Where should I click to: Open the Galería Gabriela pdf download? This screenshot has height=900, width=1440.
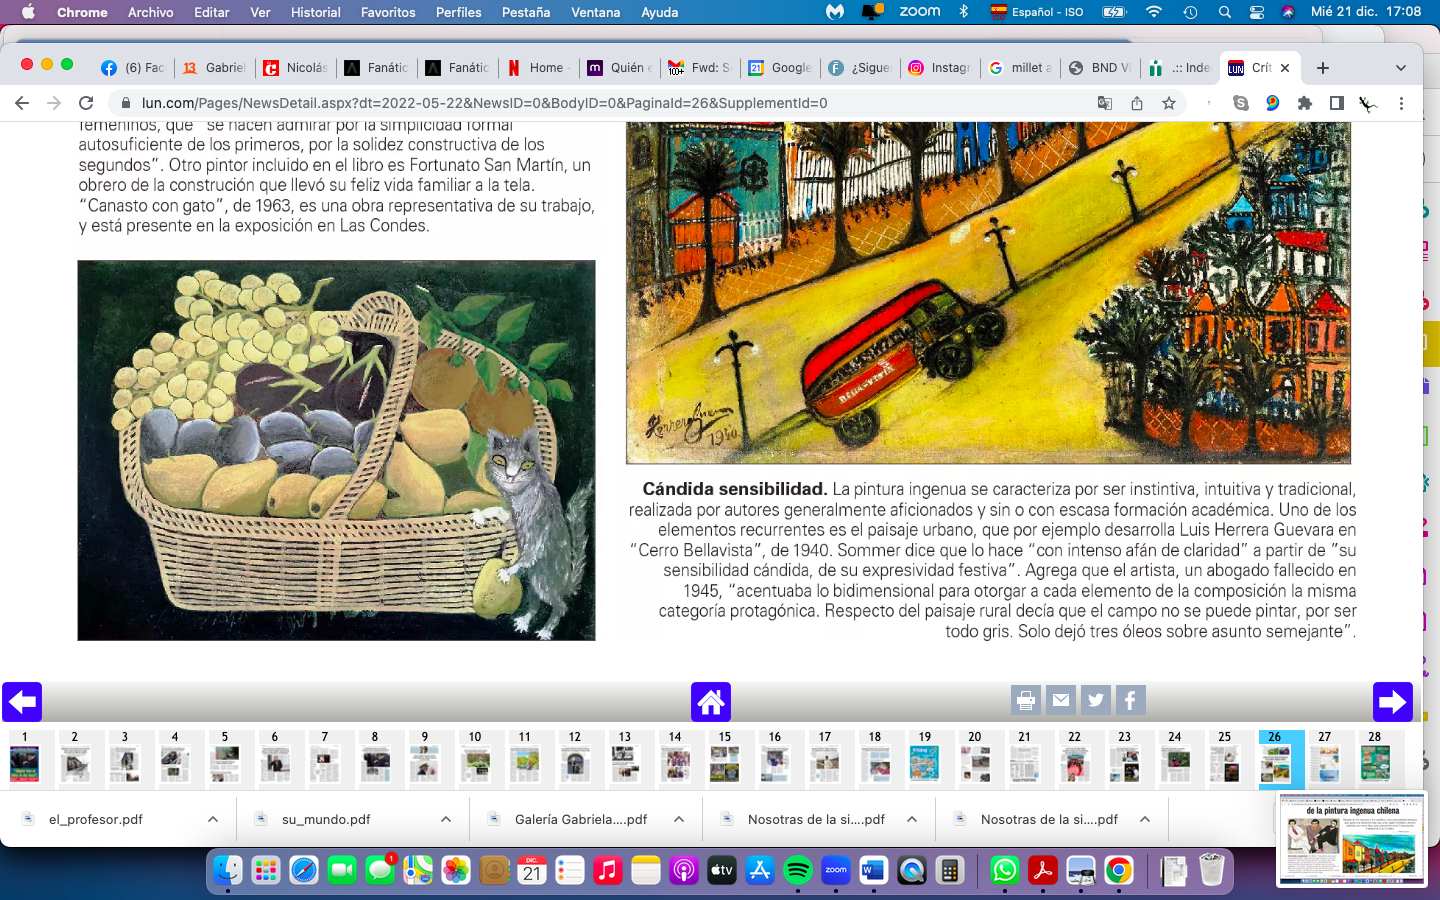(x=580, y=819)
